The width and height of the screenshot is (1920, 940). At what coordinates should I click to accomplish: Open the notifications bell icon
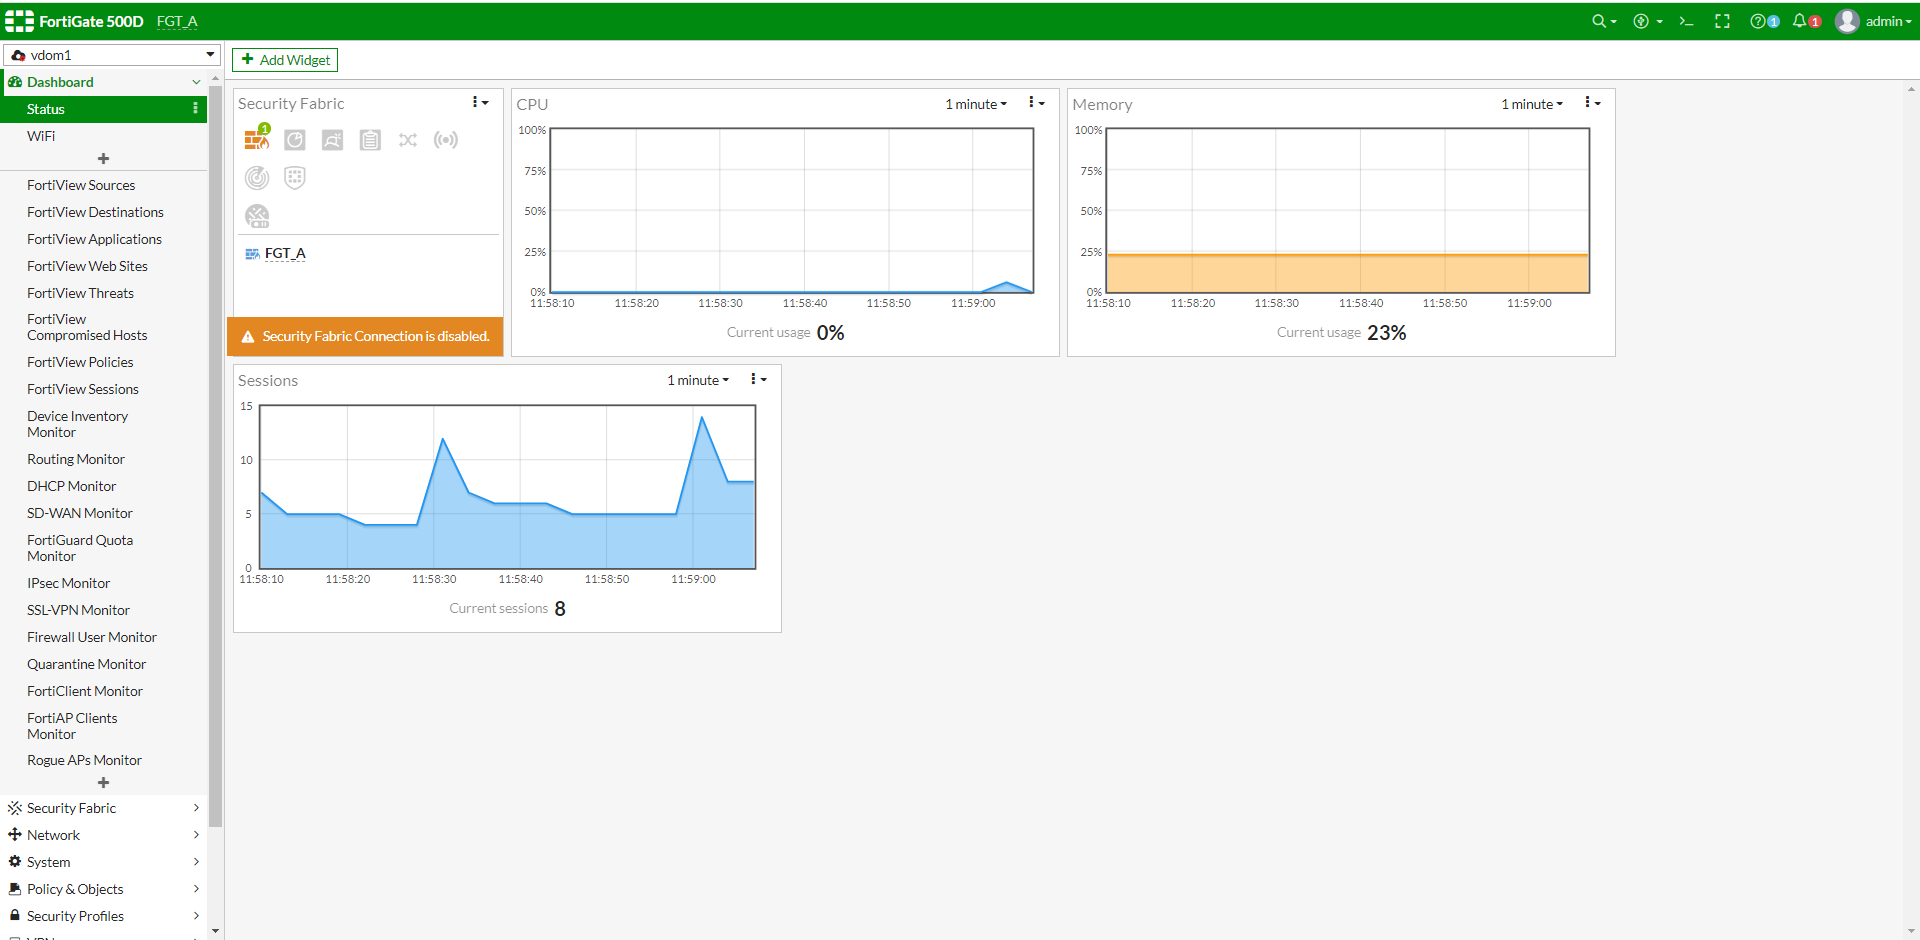tap(1800, 21)
